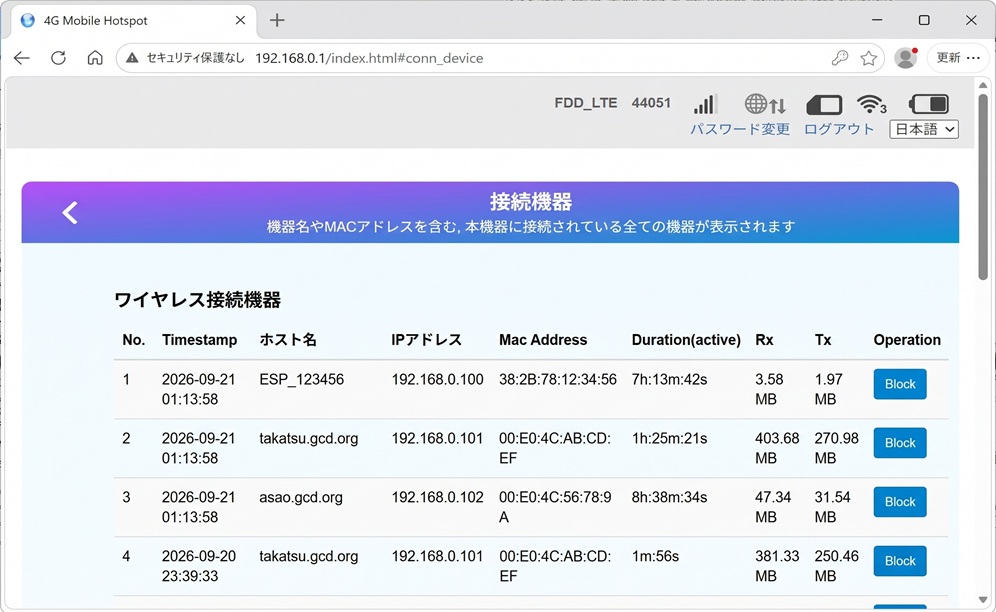996x612 pixels.
Task: Open the 日本語 language dropdown
Action: tap(924, 129)
